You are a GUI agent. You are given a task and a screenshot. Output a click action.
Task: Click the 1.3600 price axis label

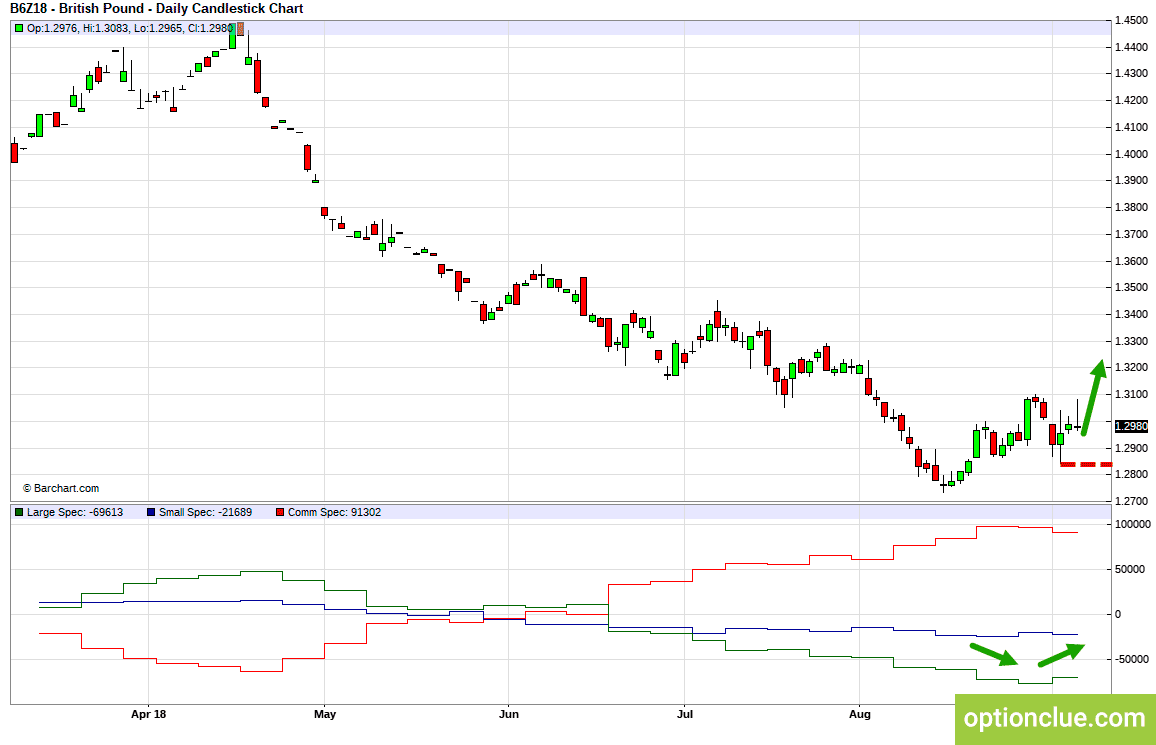point(1132,261)
